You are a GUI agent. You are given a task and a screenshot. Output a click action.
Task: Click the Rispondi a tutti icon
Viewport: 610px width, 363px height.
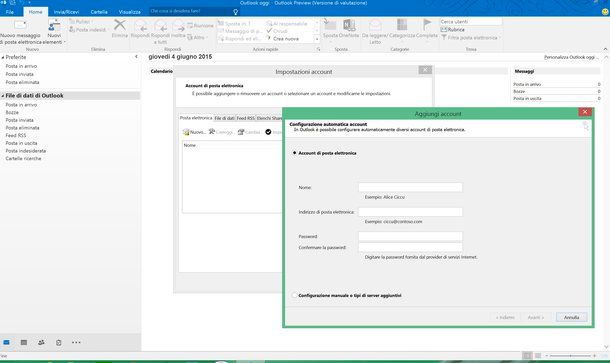(160, 26)
